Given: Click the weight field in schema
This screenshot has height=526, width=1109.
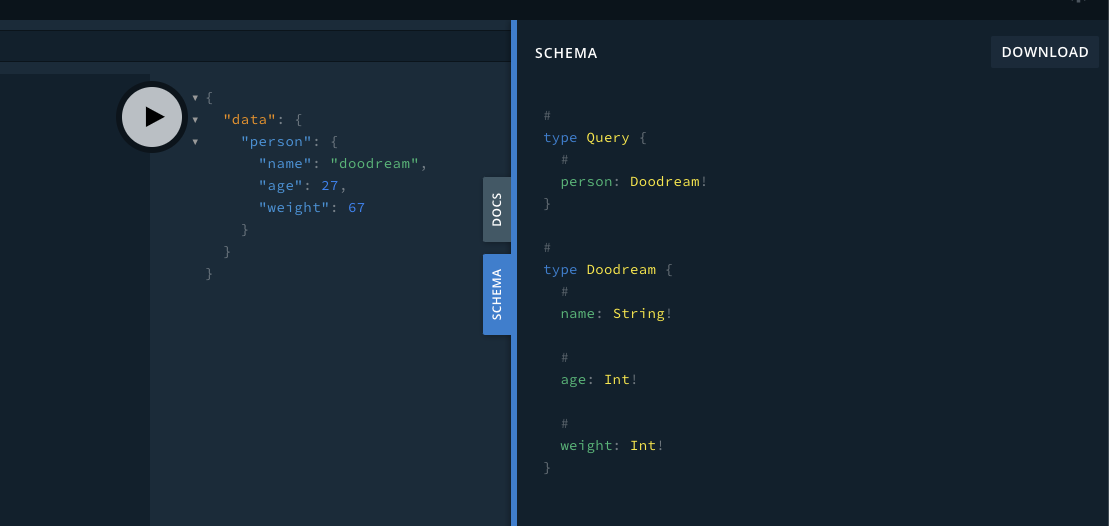Looking at the screenshot, I should coord(586,445).
